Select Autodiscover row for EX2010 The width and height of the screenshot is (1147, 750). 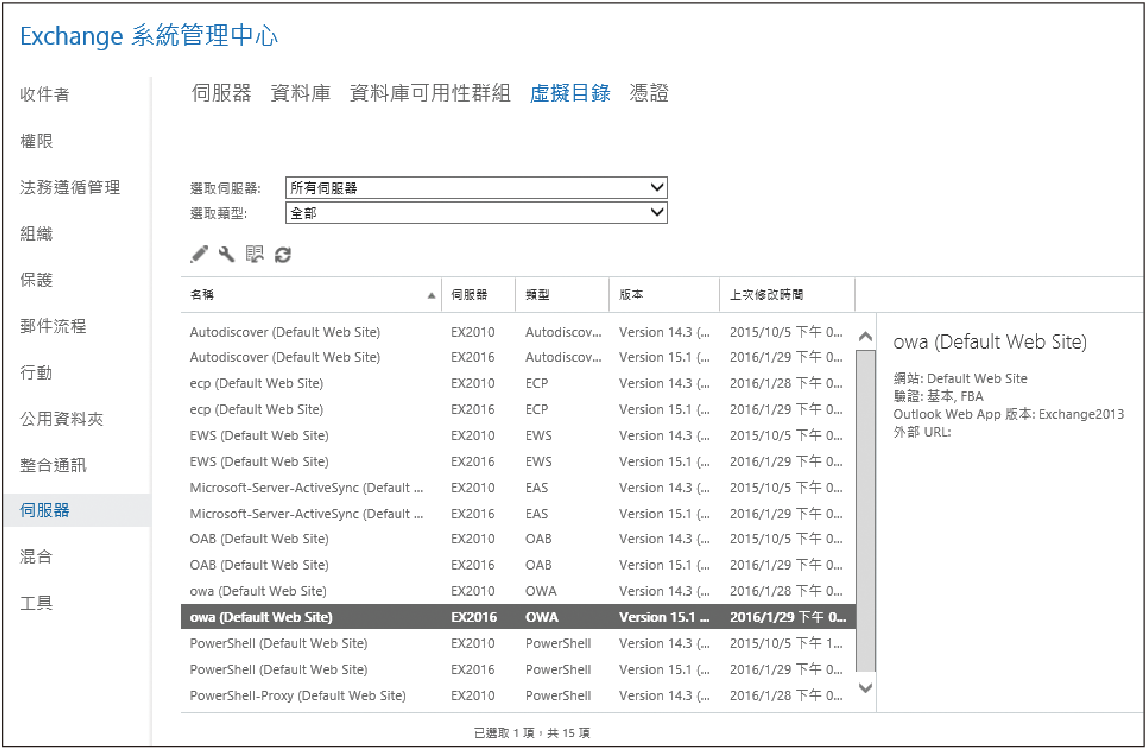point(518,332)
